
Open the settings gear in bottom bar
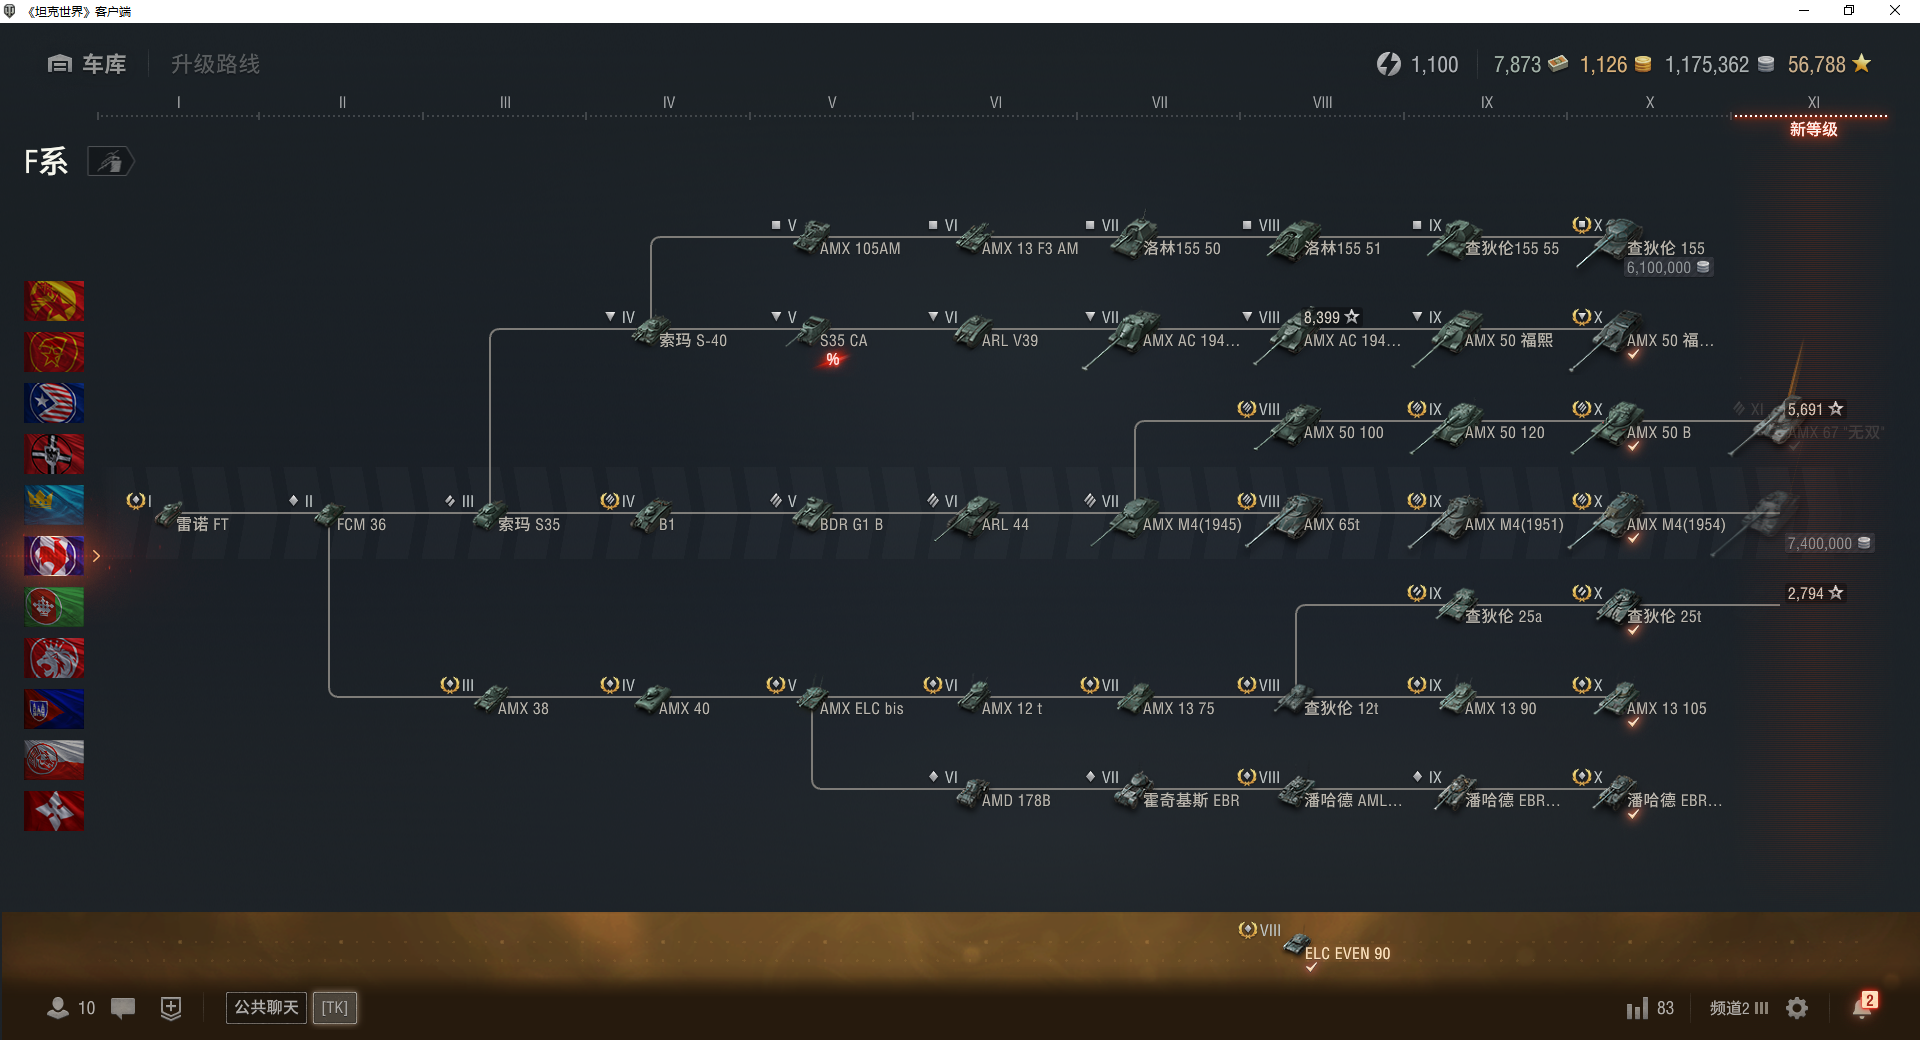1797,1008
